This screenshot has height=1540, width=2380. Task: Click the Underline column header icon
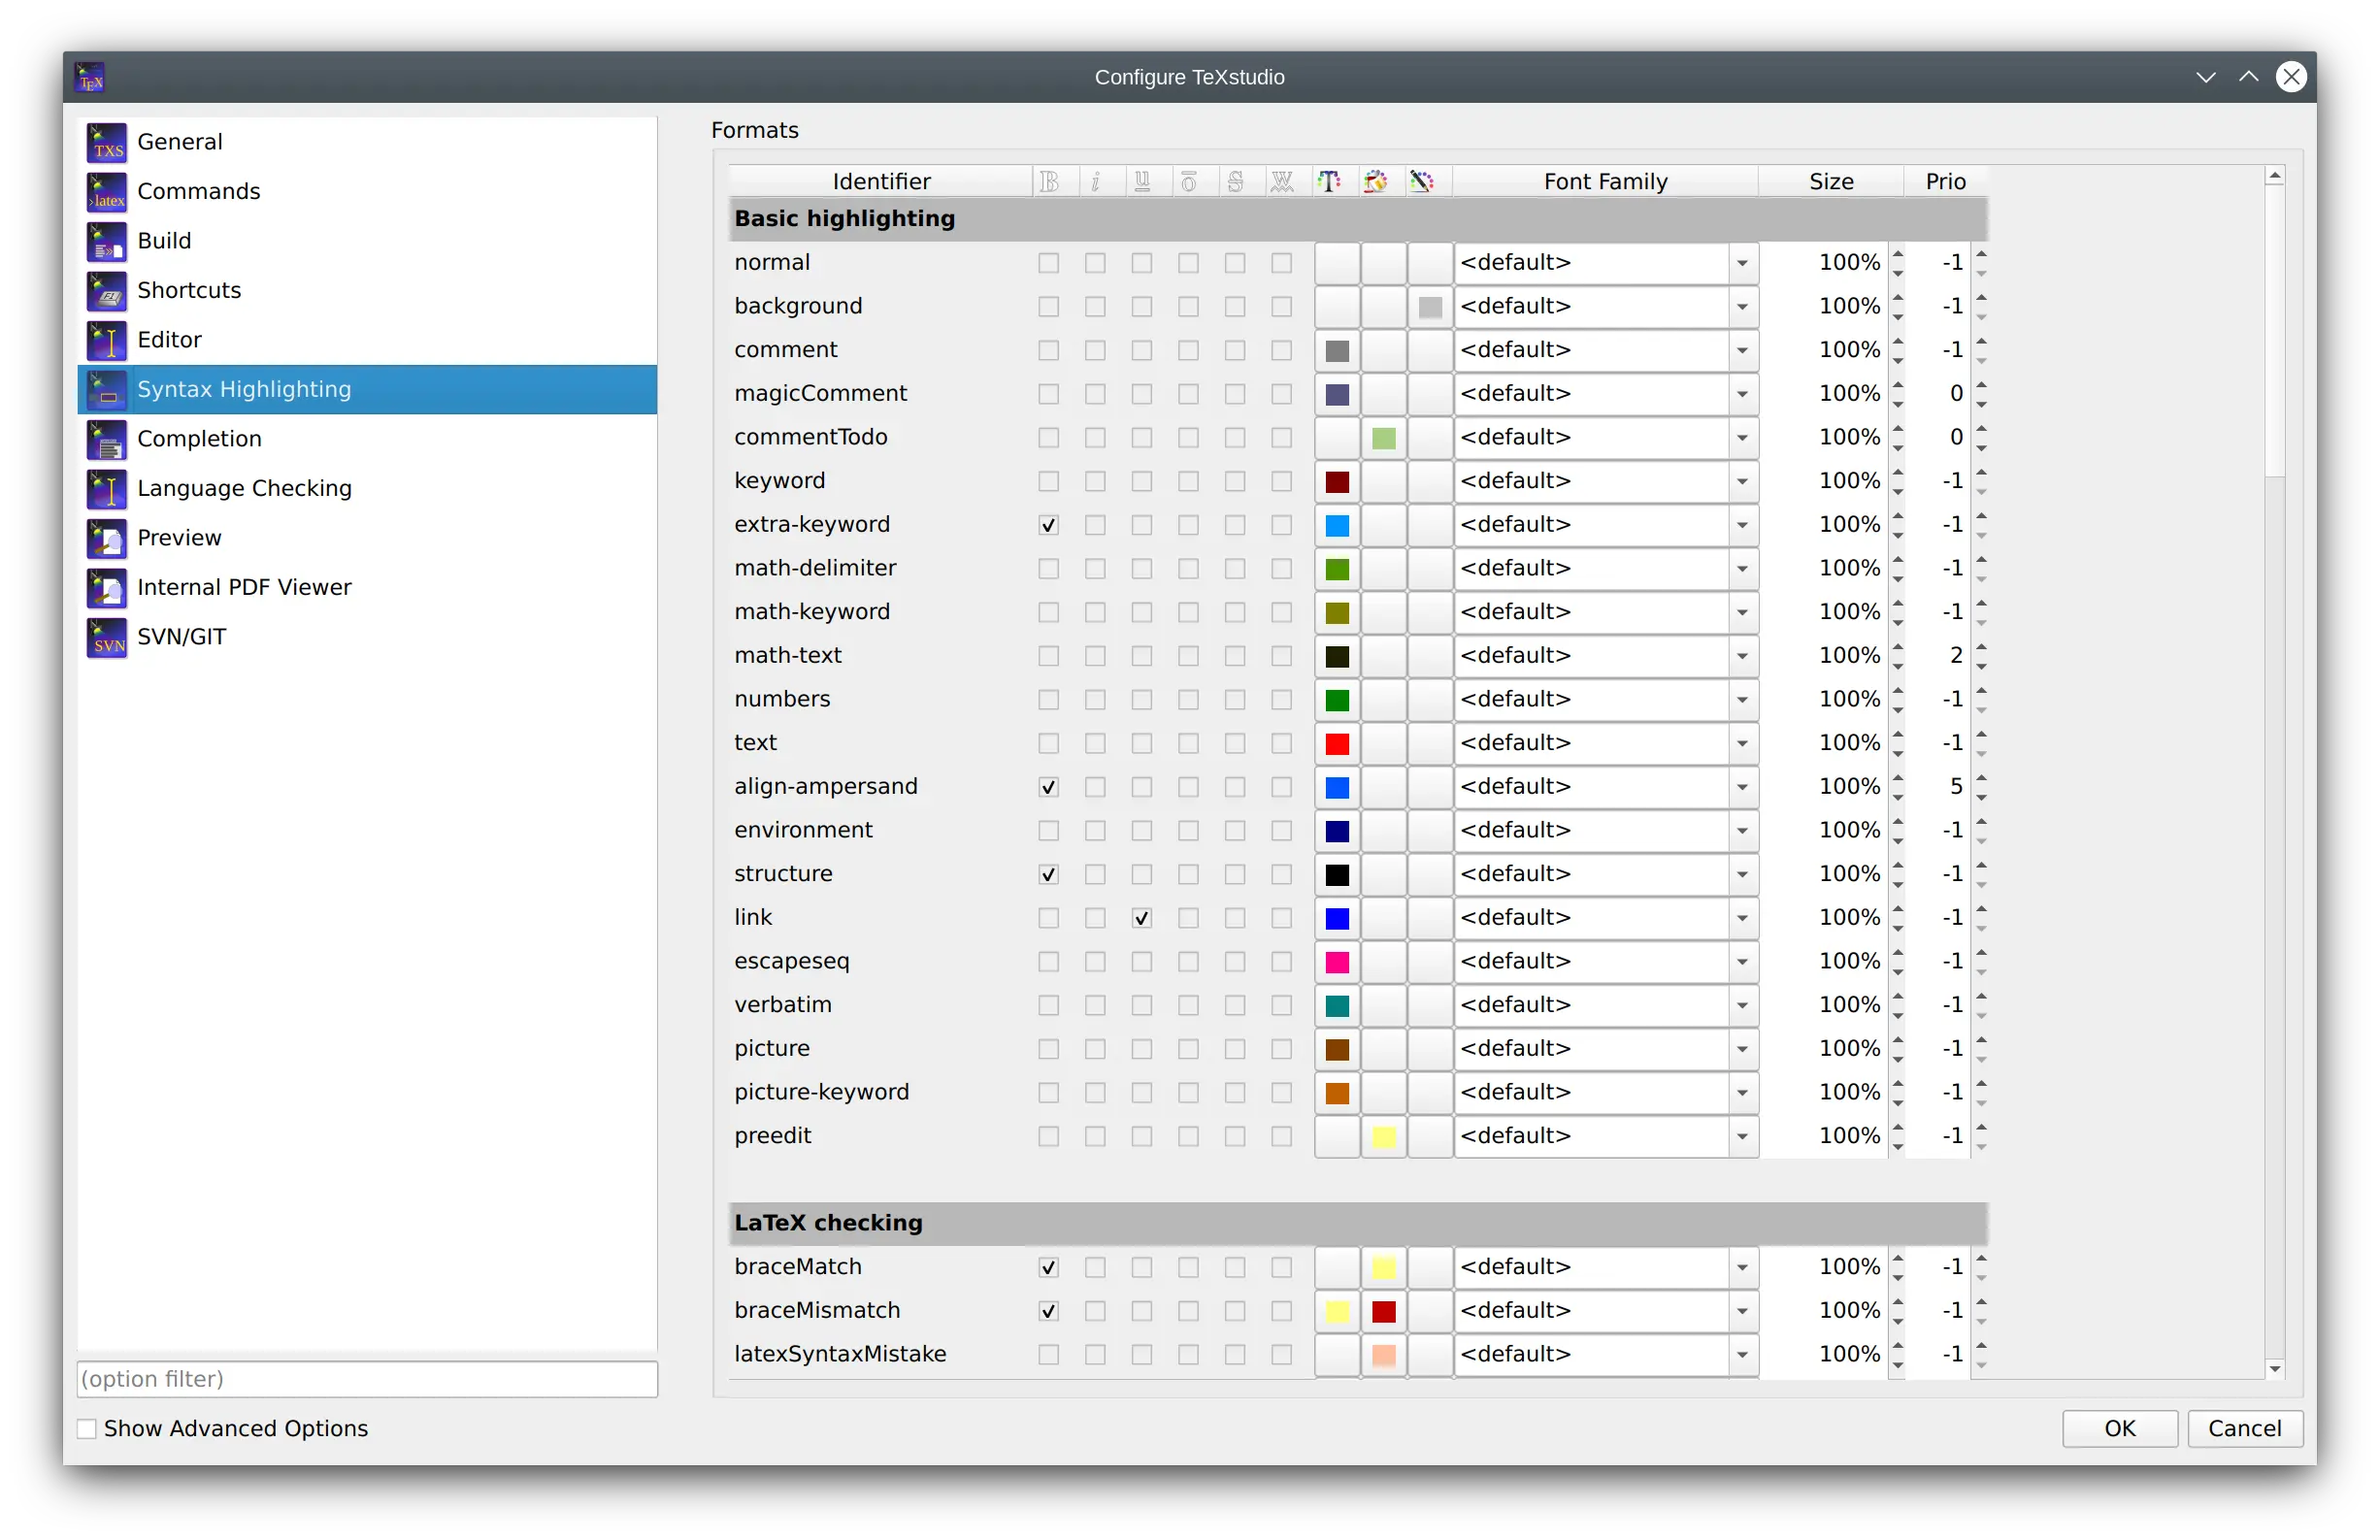point(1142,181)
